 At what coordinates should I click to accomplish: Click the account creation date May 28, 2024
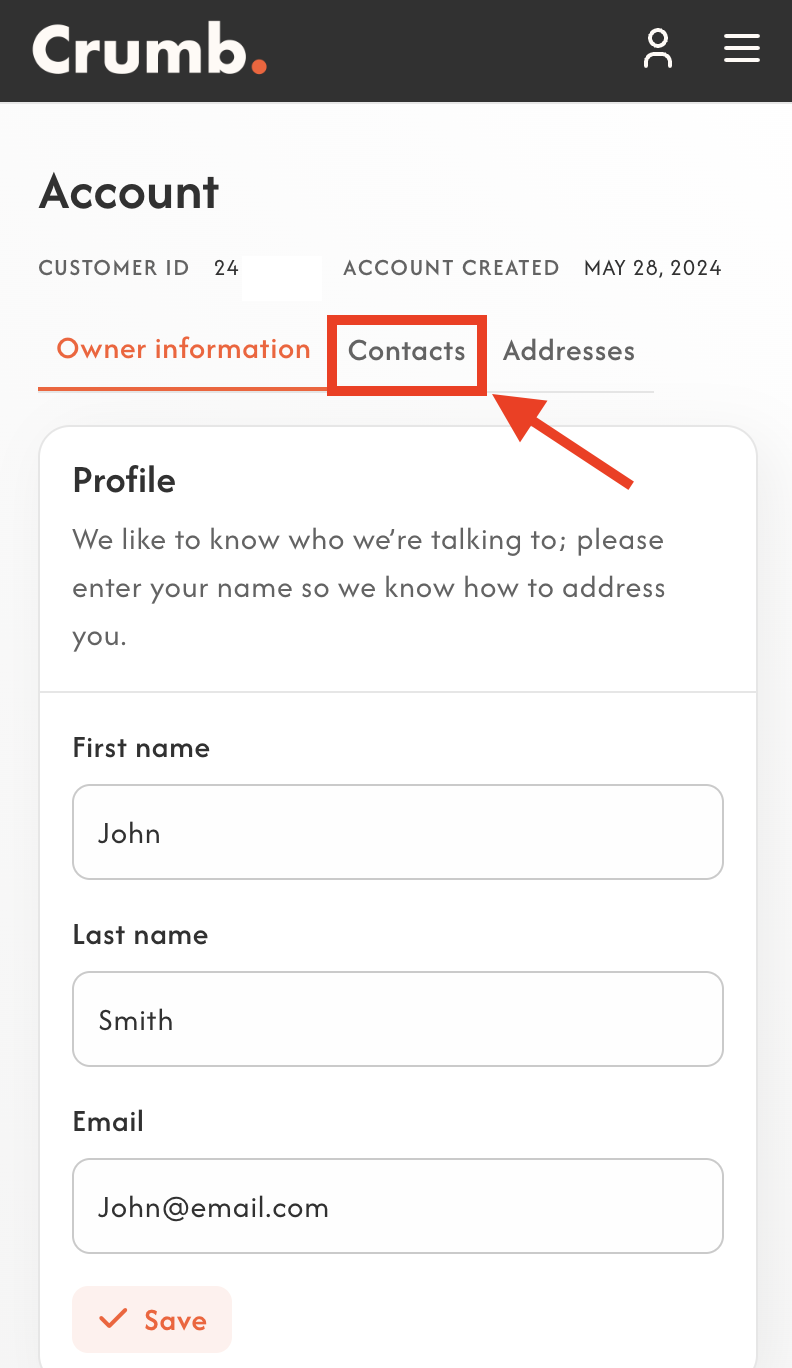[x=652, y=268]
